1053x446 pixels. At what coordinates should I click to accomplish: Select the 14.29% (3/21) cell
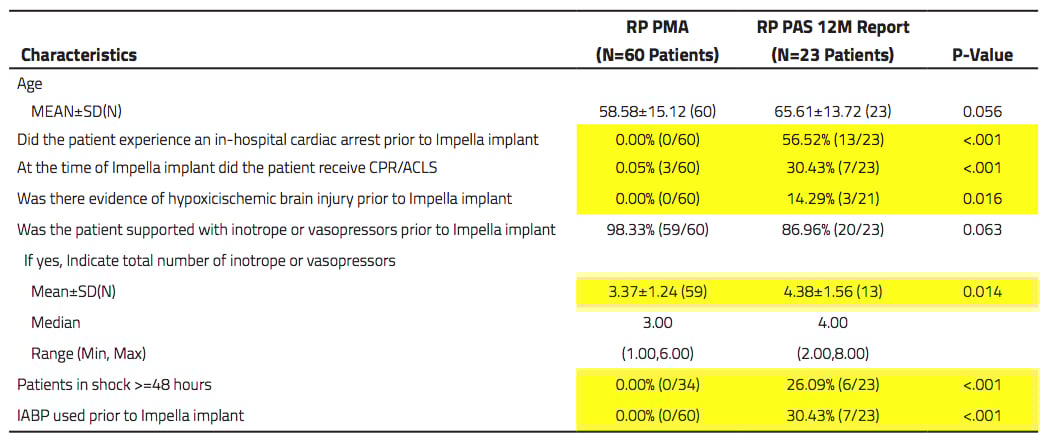tap(833, 199)
